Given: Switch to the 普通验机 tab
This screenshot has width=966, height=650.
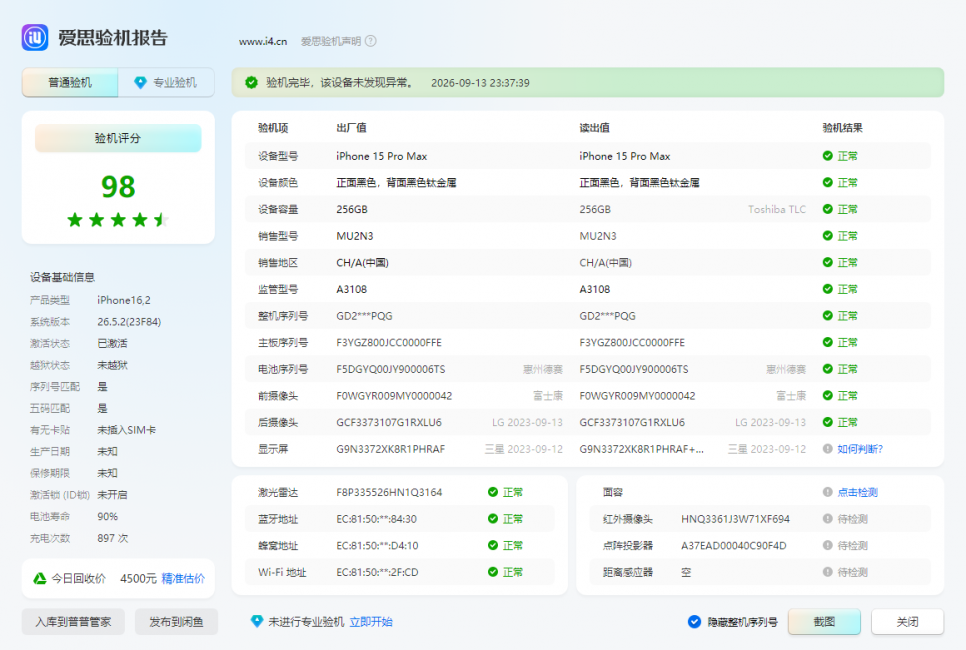Looking at the screenshot, I should (x=70, y=83).
